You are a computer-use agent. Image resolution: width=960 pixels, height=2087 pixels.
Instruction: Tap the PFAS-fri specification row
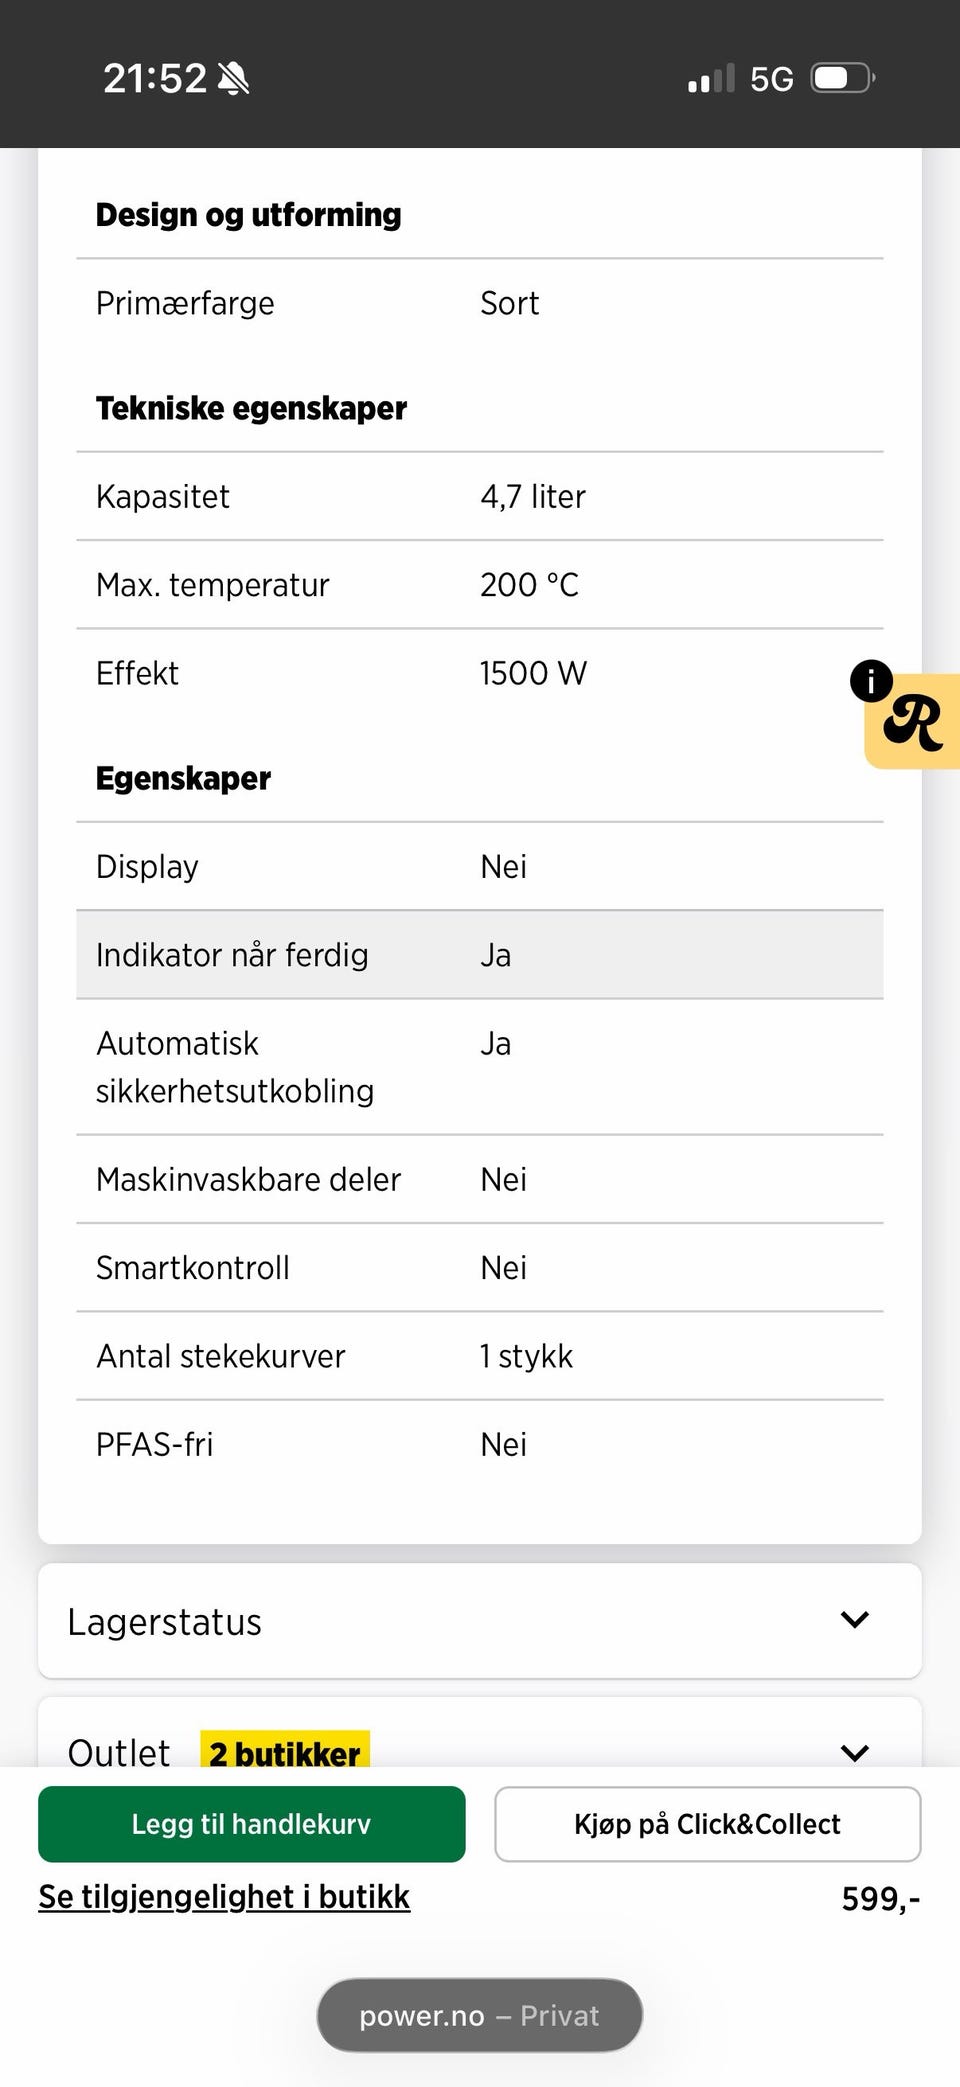coord(479,1444)
